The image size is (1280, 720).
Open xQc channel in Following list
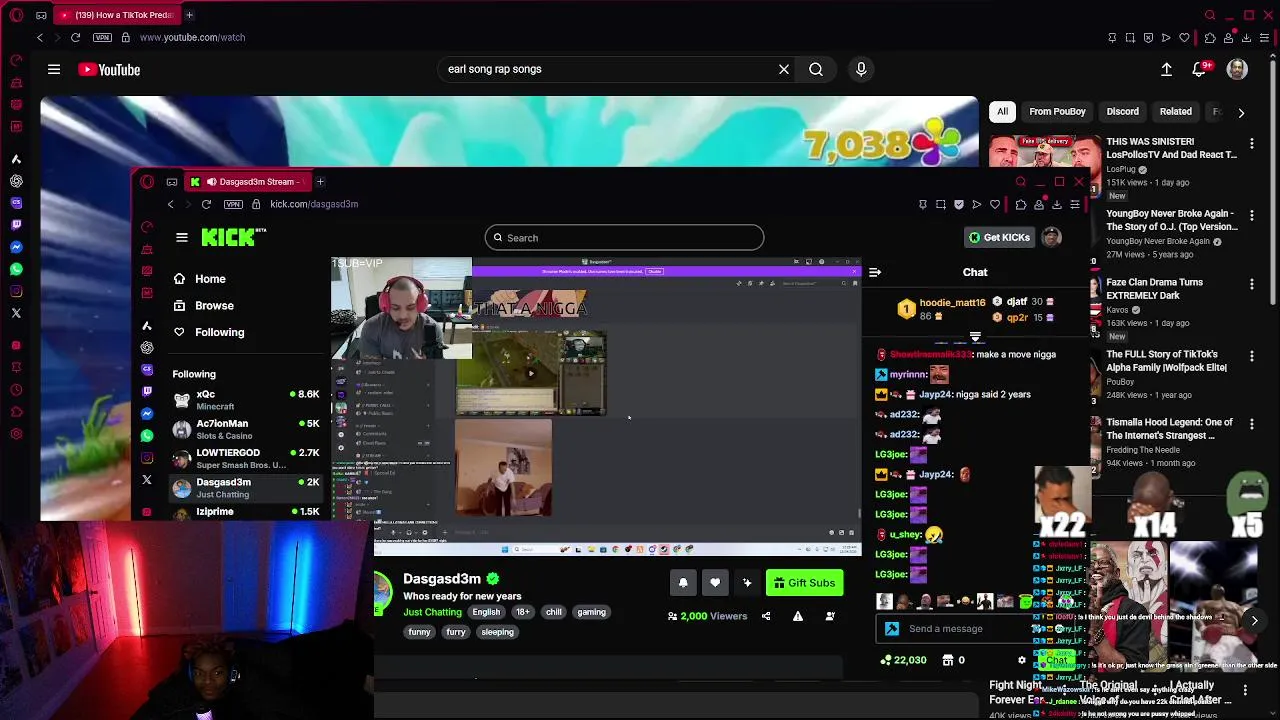[x=246, y=400]
